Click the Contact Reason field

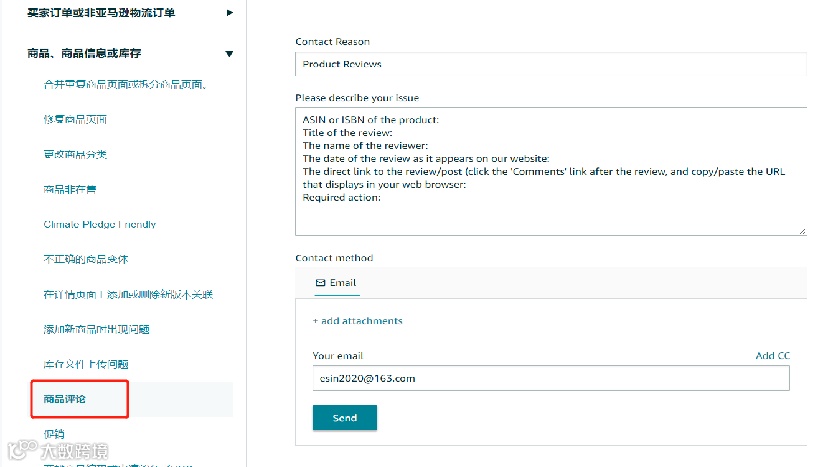click(x=550, y=64)
